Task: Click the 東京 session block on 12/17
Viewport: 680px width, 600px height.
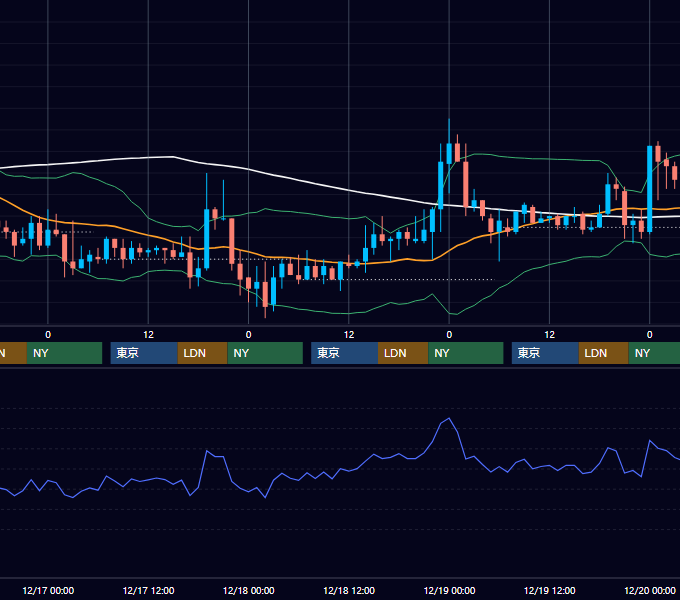Action: pyautogui.click(x=144, y=353)
